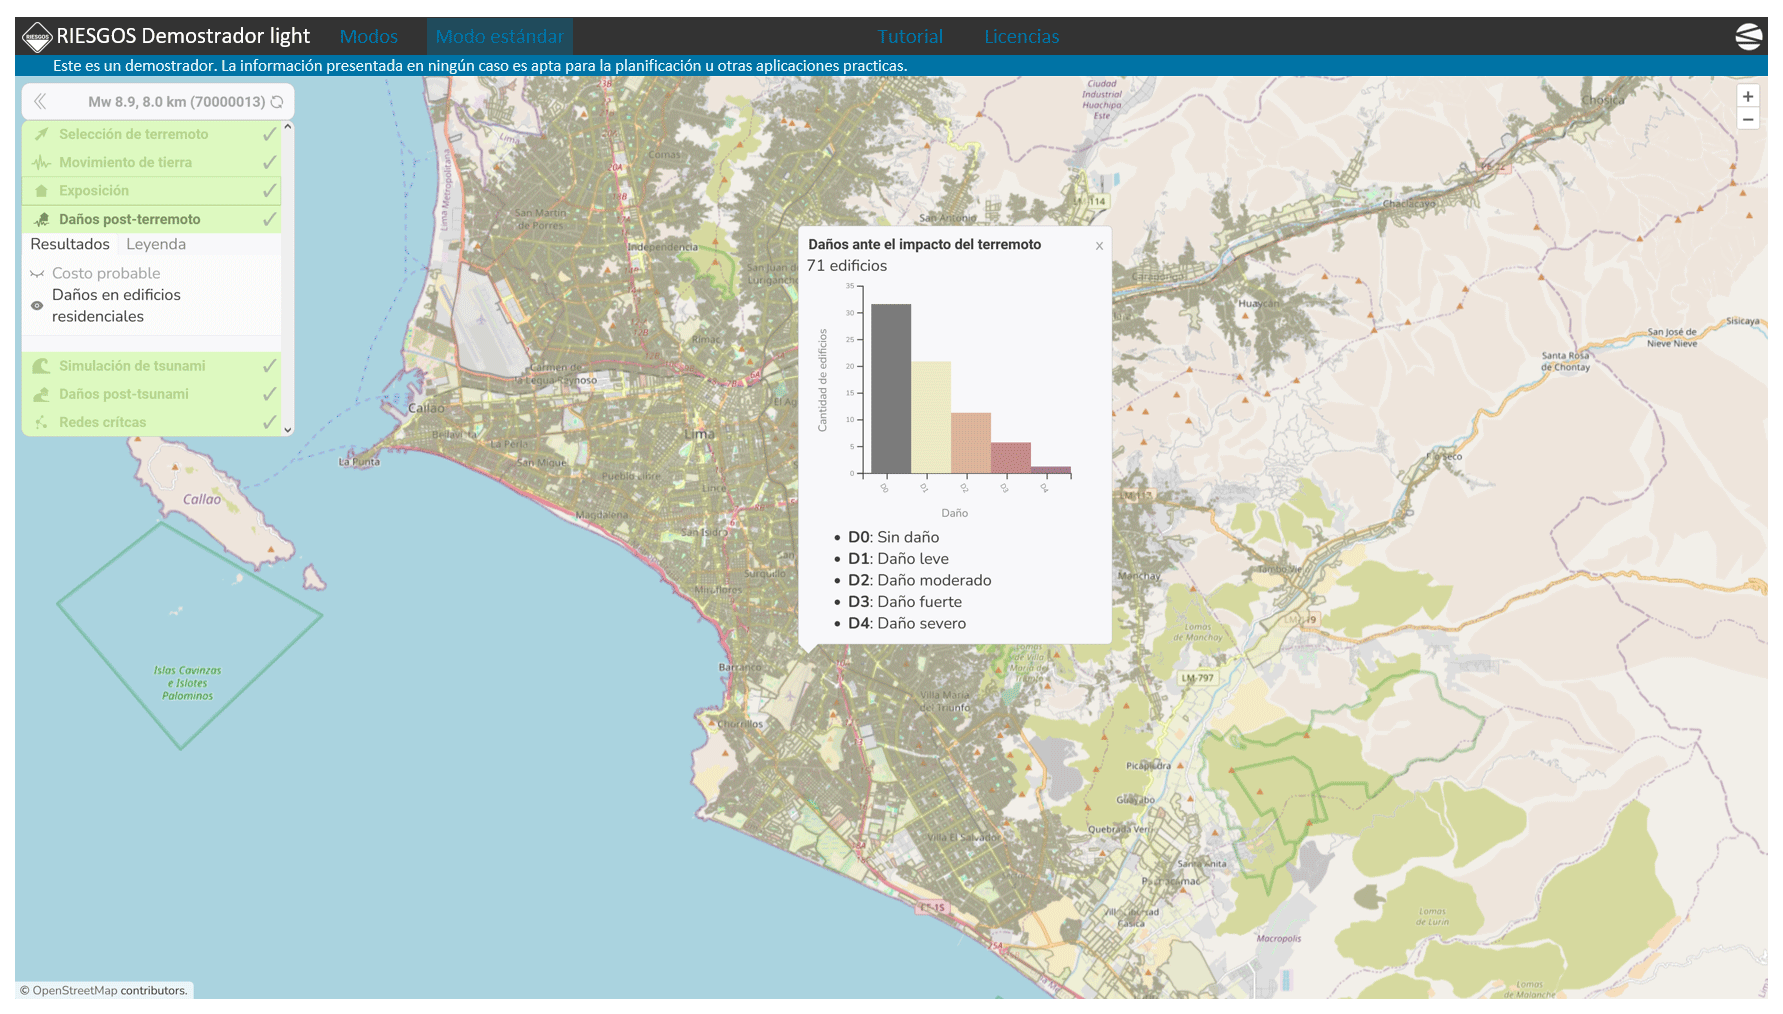The height and width of the screenshot is (1014, 1783).
Task: Click the globe icon in top-right corner
Action: click(x=1748, y=37)
